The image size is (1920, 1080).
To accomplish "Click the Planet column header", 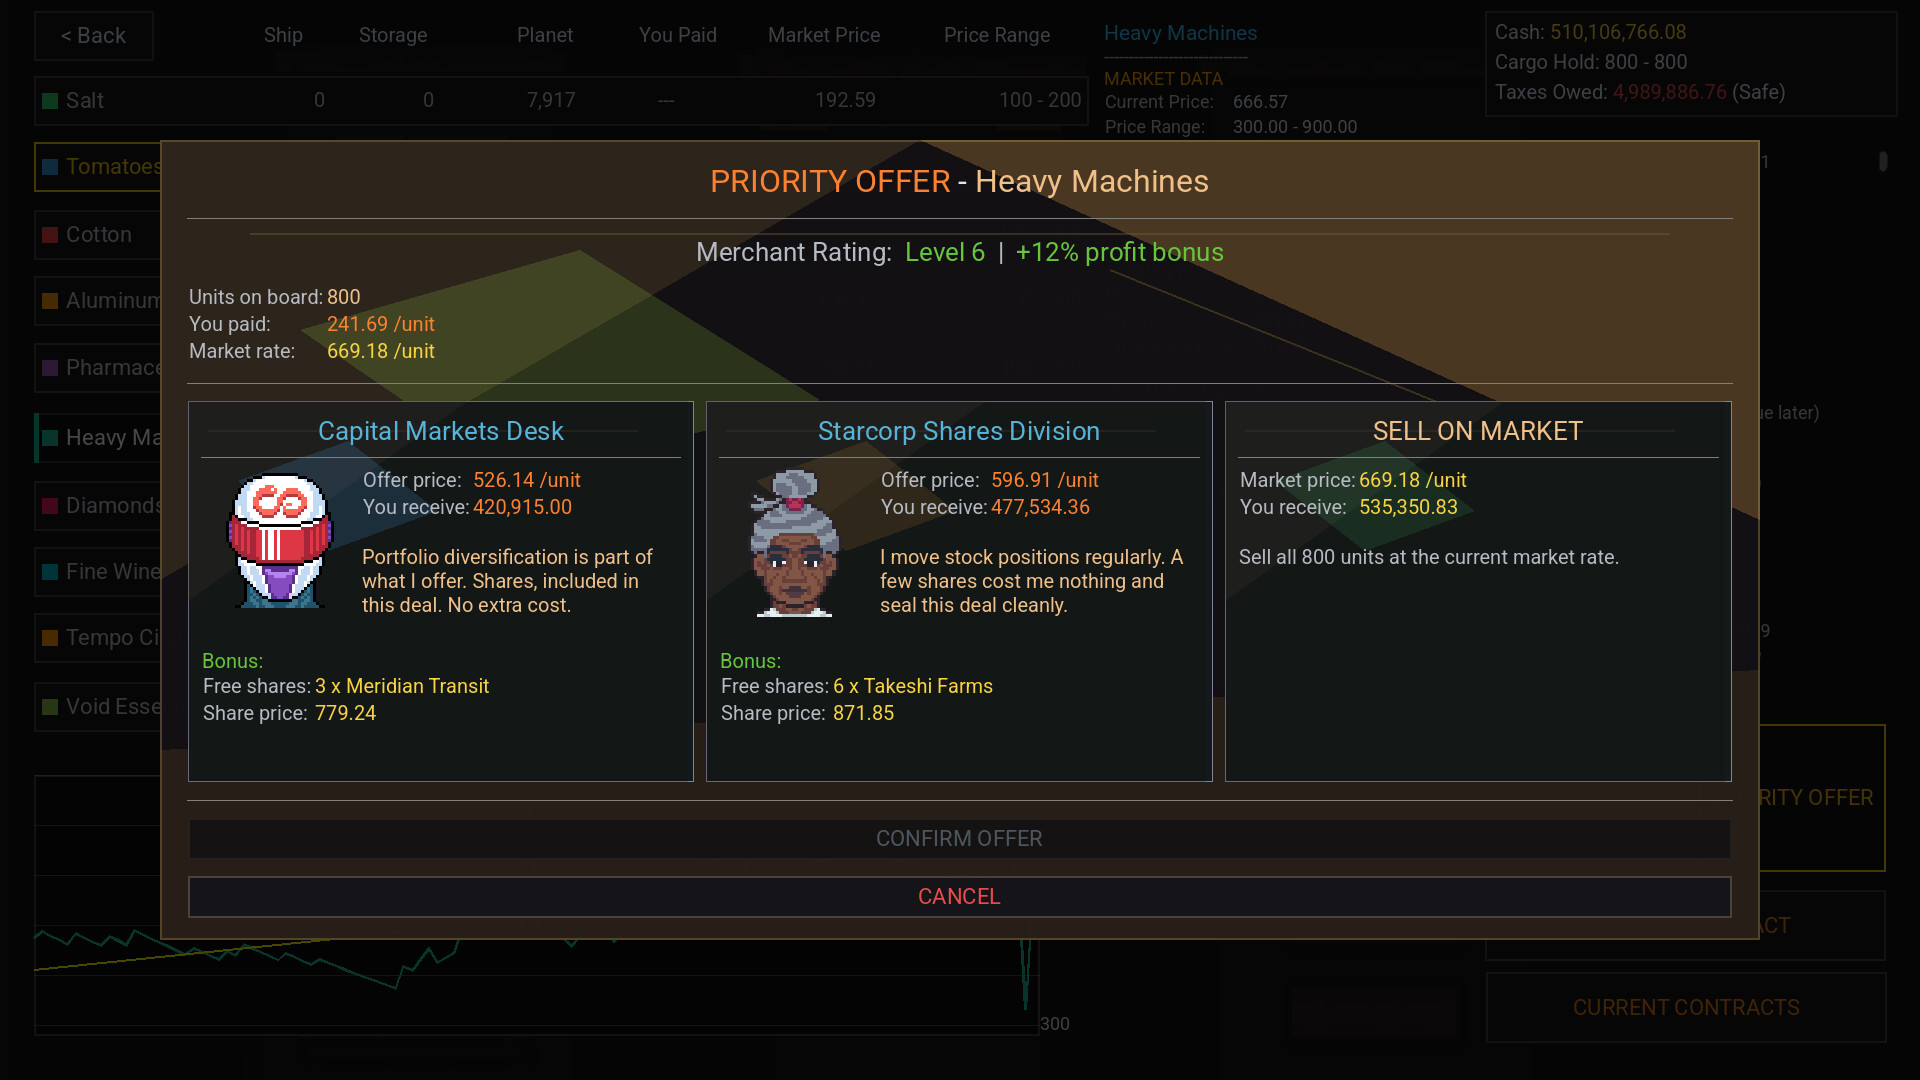I will coord(545,35).
